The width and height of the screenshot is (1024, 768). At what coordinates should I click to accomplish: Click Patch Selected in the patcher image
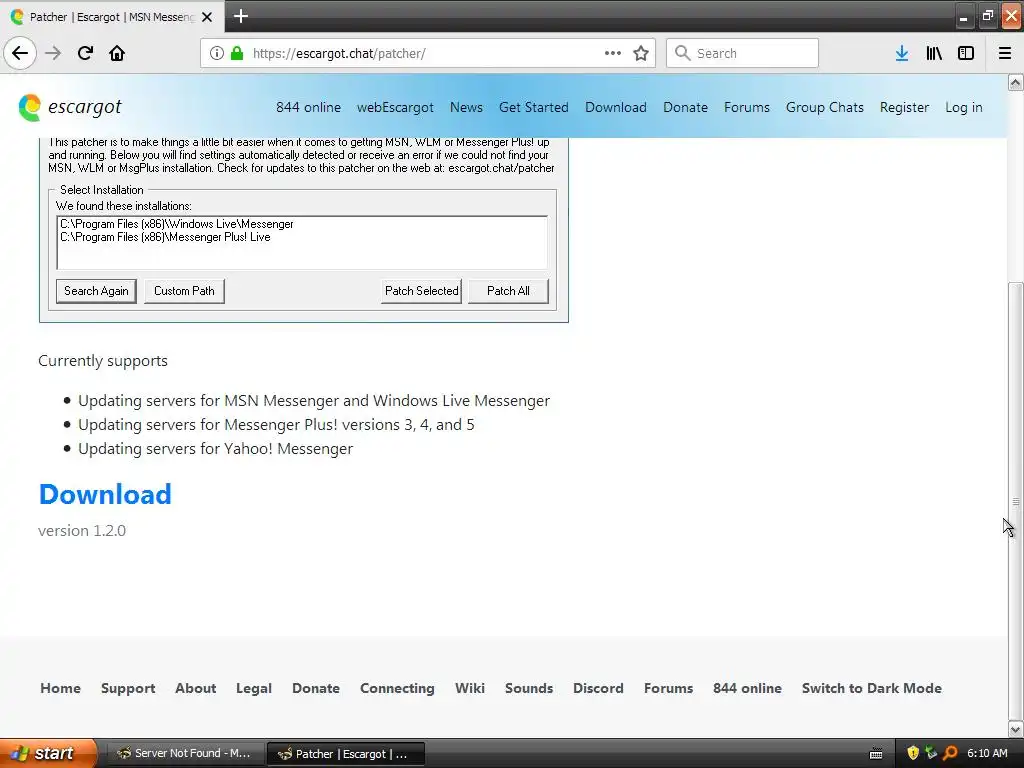pos(421,291)
